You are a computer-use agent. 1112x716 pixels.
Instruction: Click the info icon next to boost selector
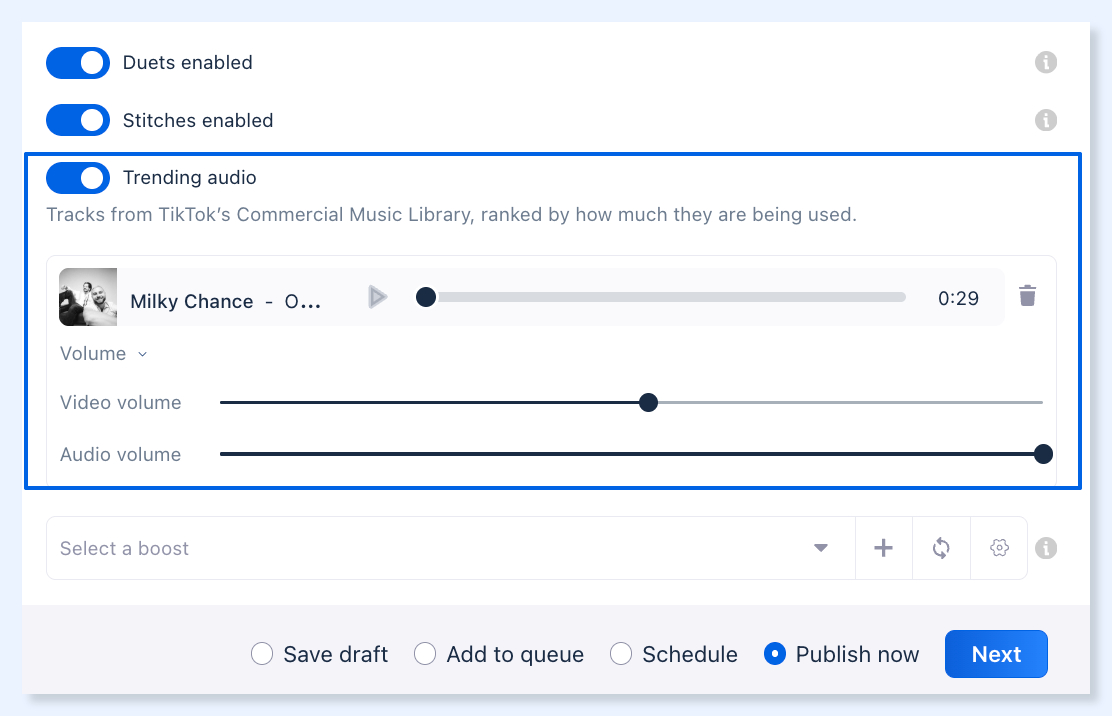1045,548
